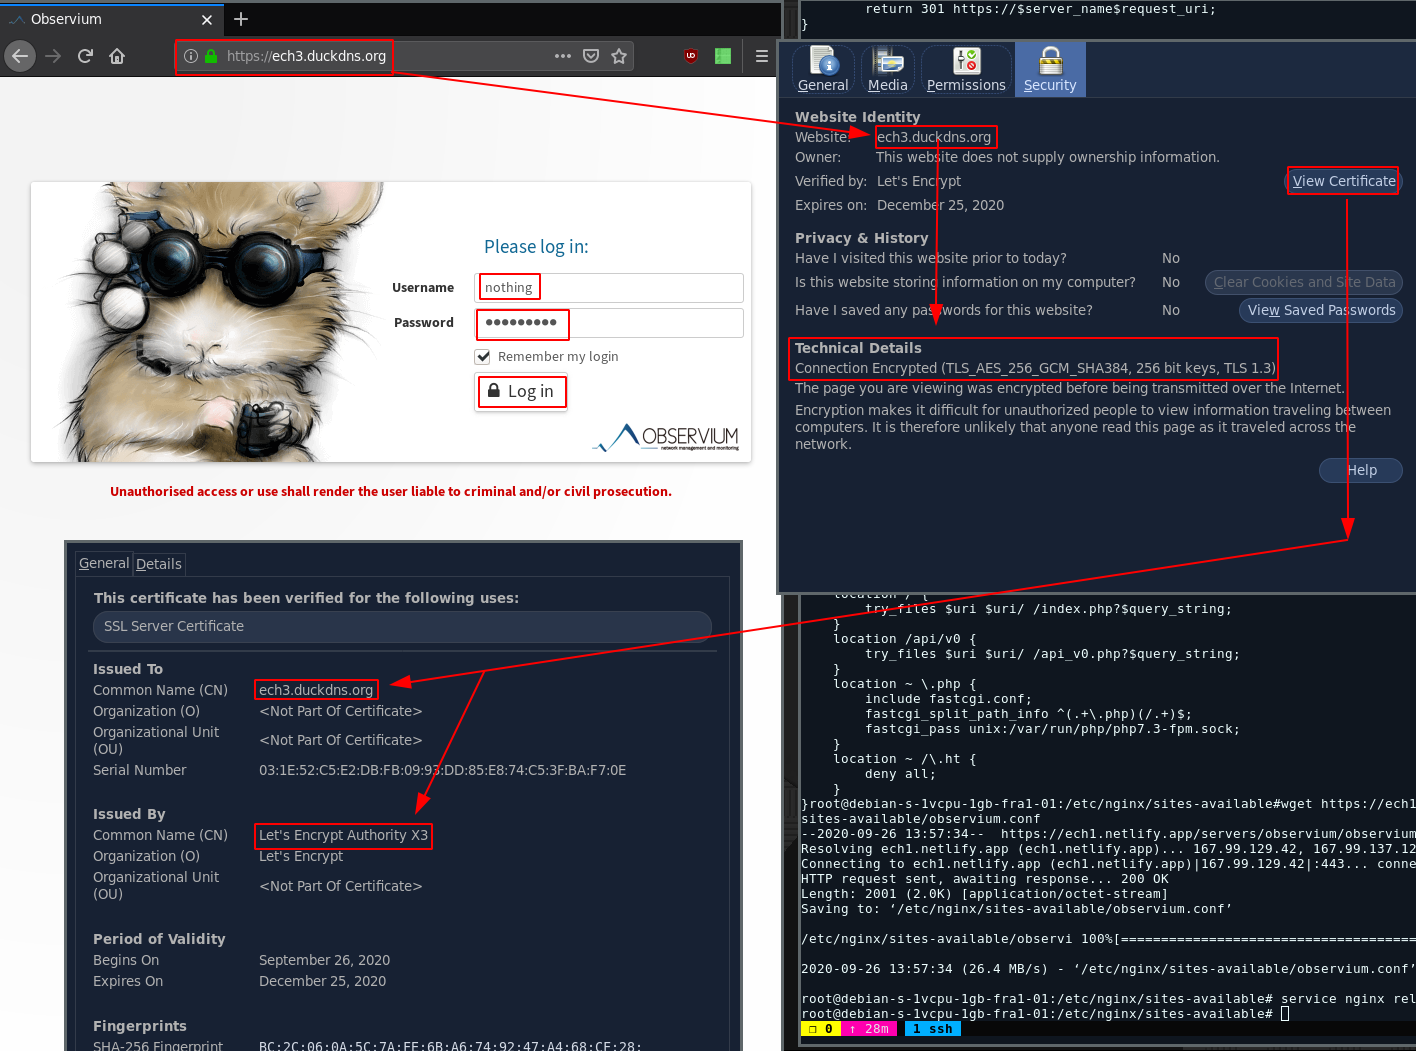Click terminal status bar ssh window label
The width and height of the screenshot is (1416, 1051).
(933, 1029)
